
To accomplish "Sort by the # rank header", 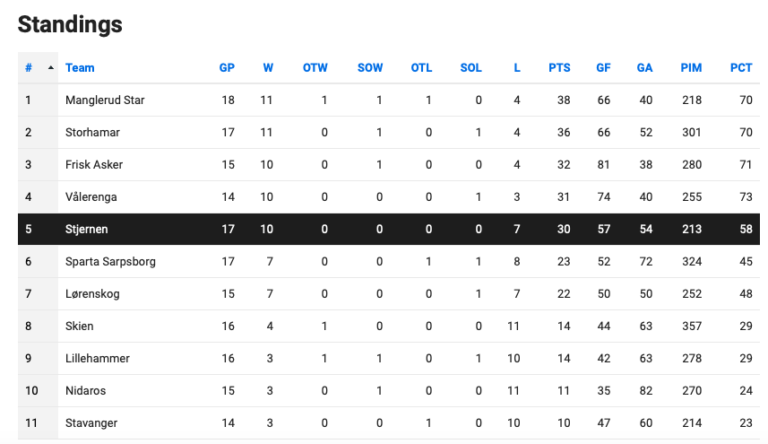I will click(x=28, y=68).
